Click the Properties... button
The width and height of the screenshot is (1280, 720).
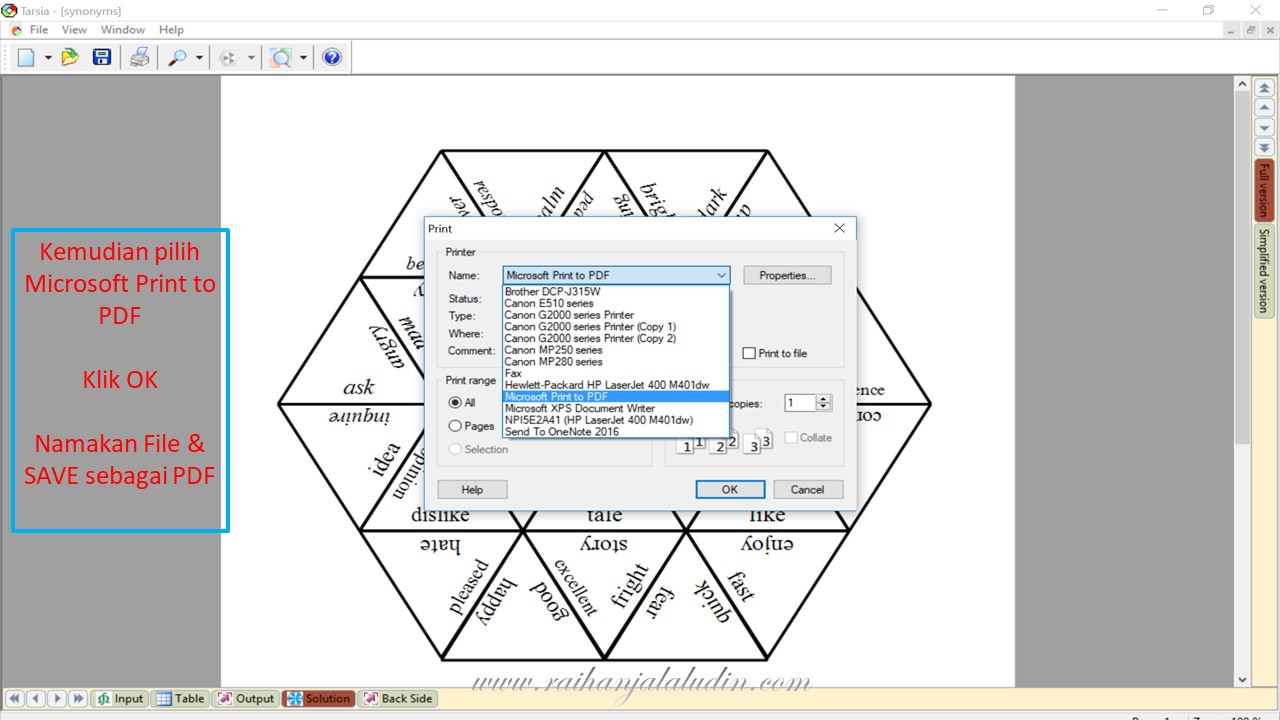tap(787, 275)
